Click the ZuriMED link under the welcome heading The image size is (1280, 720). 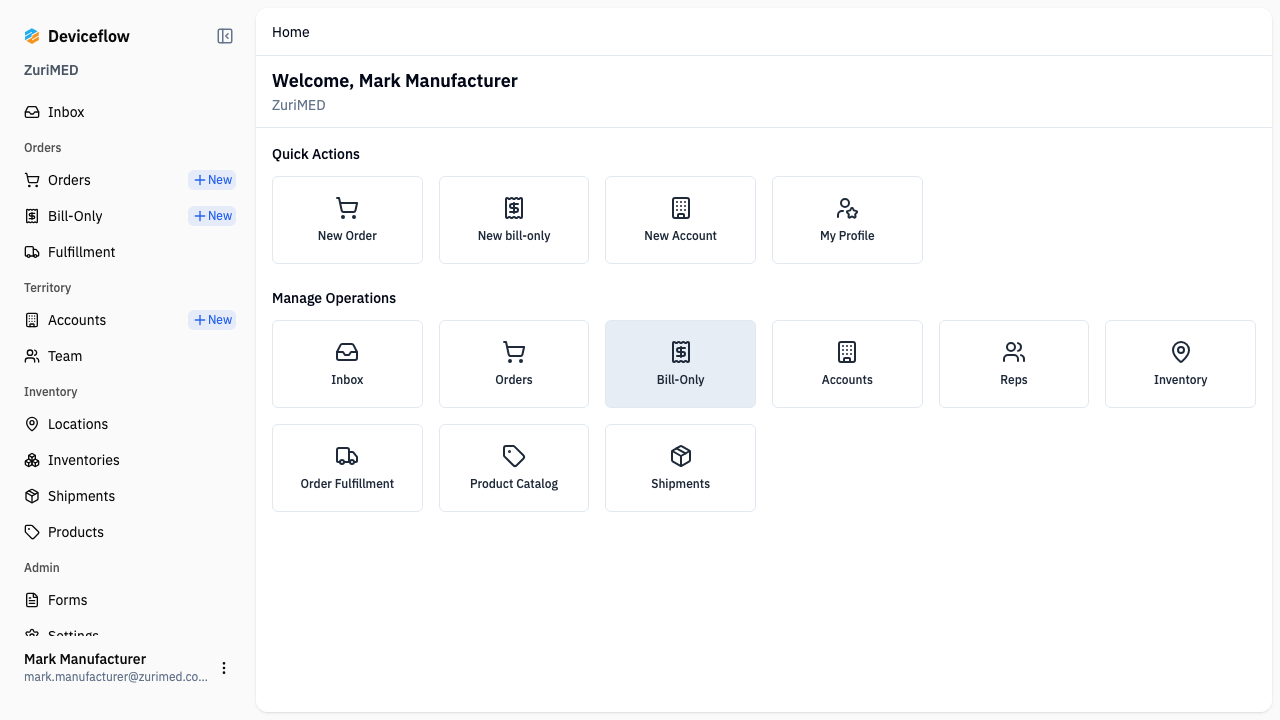298,104
